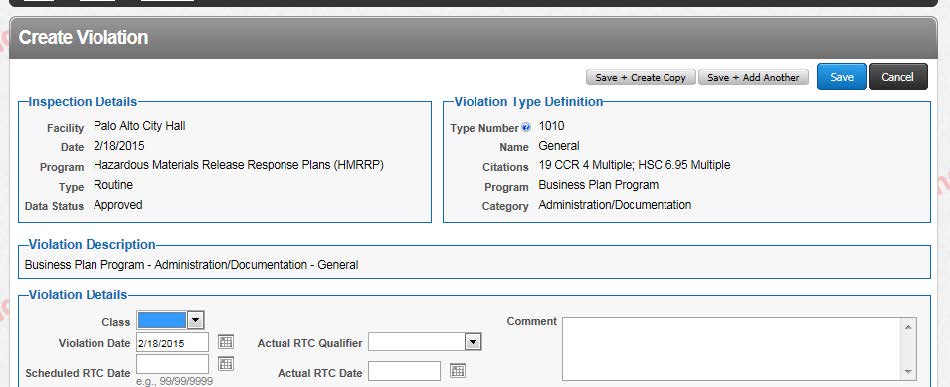The image size is (950, 387).
Task: Click the Type Number value 1010
Action: (x=551, y=126)
